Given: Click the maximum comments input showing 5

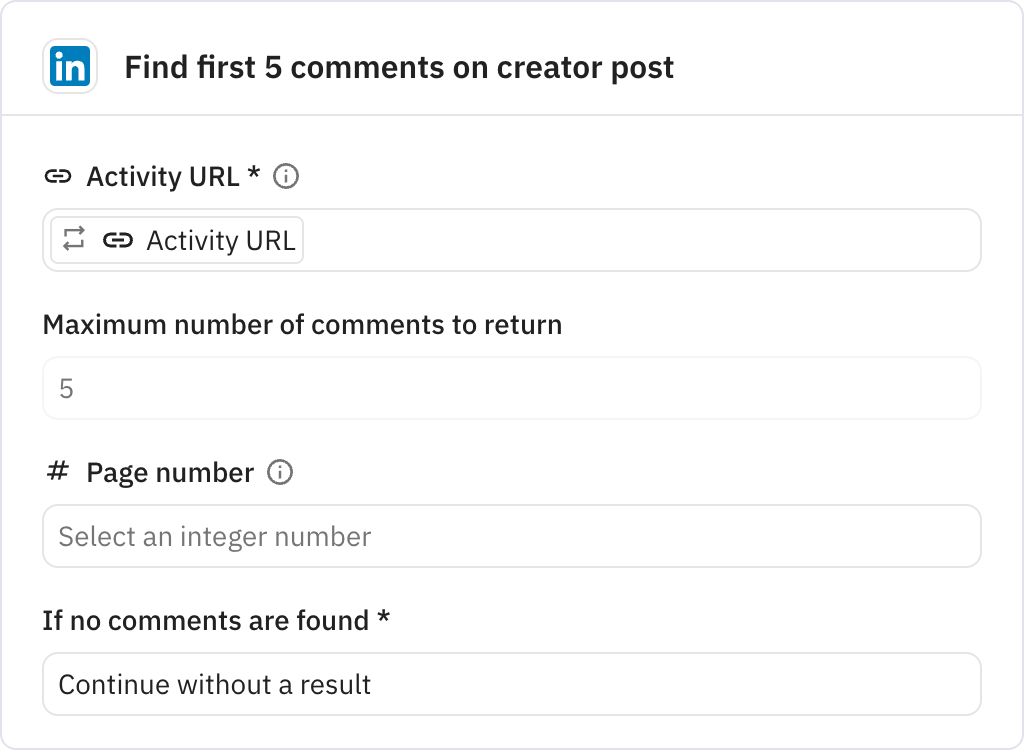Looking at the screenshot, I should (x=512, y=388).
